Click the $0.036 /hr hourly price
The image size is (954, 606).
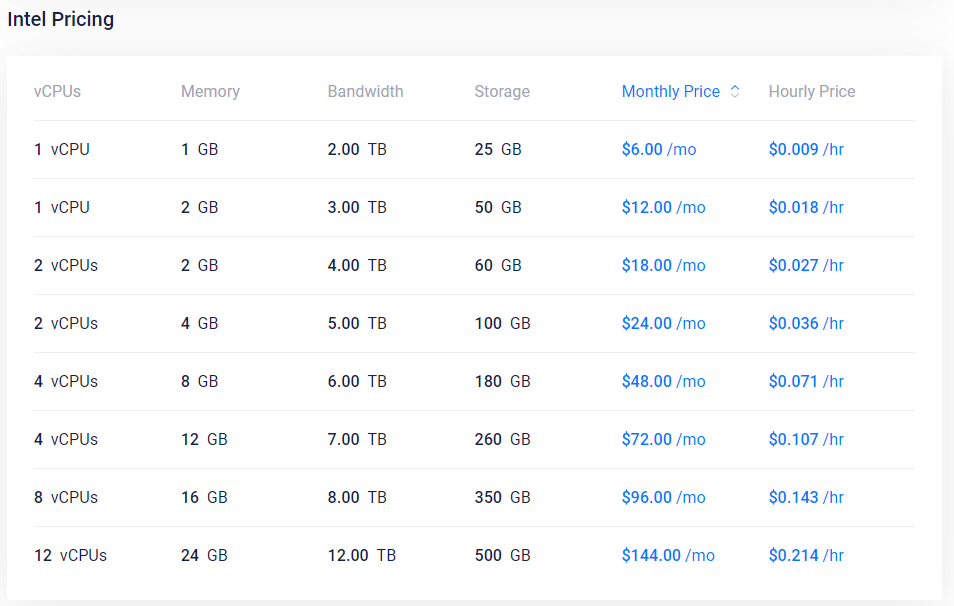[x=806, y=323]
